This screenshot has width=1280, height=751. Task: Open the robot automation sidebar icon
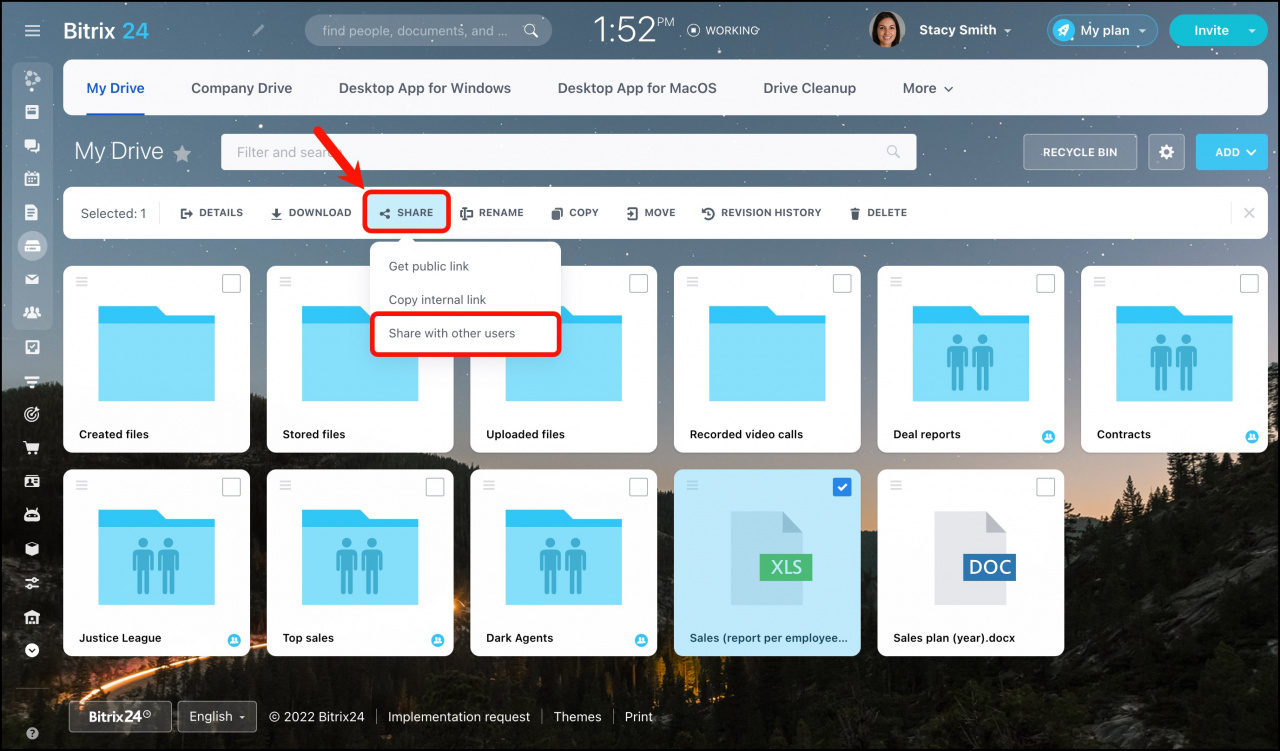click(x=32, y=515)
